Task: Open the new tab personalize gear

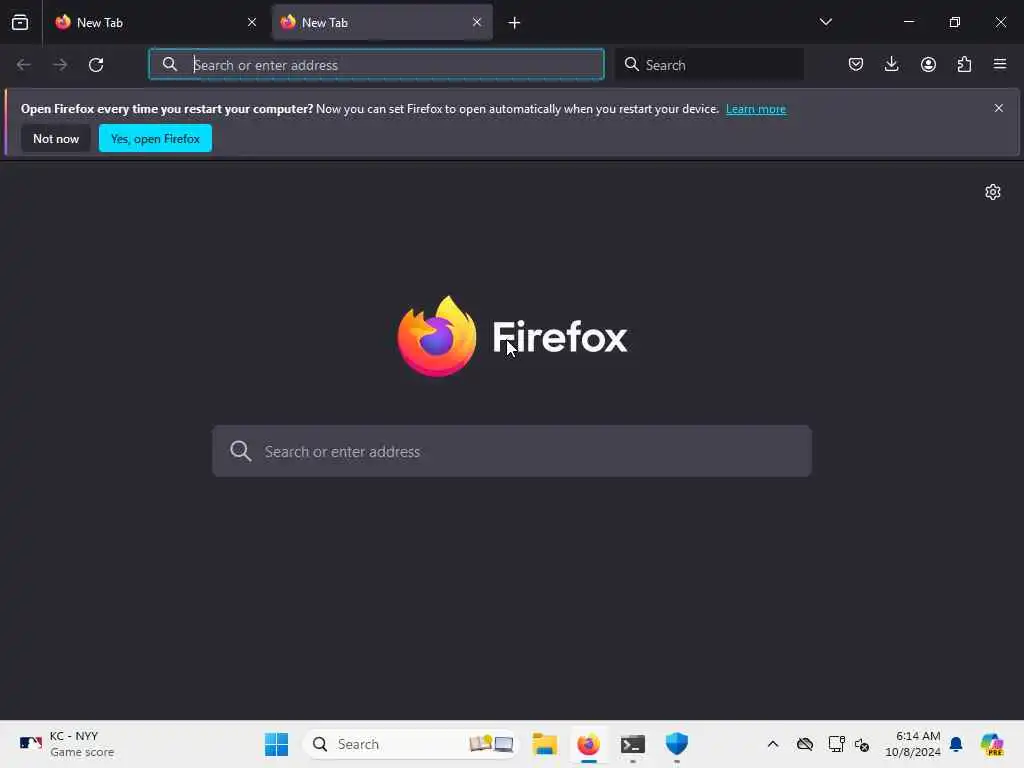Action: [993, 192]
